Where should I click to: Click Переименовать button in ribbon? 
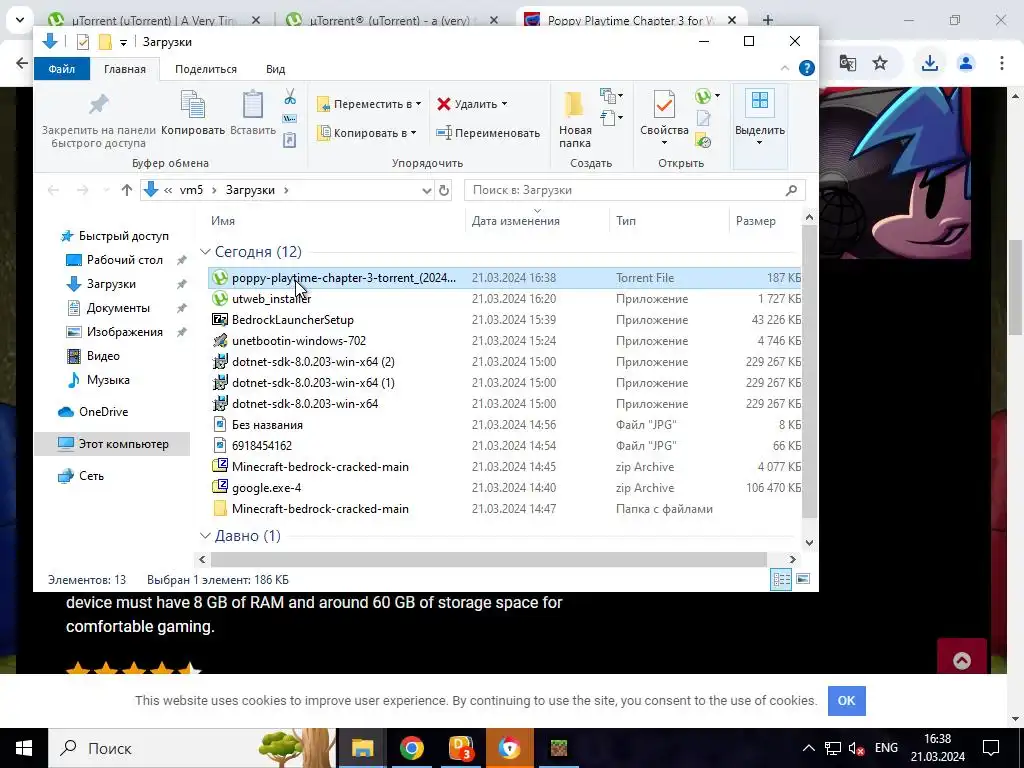click(488, 133)
